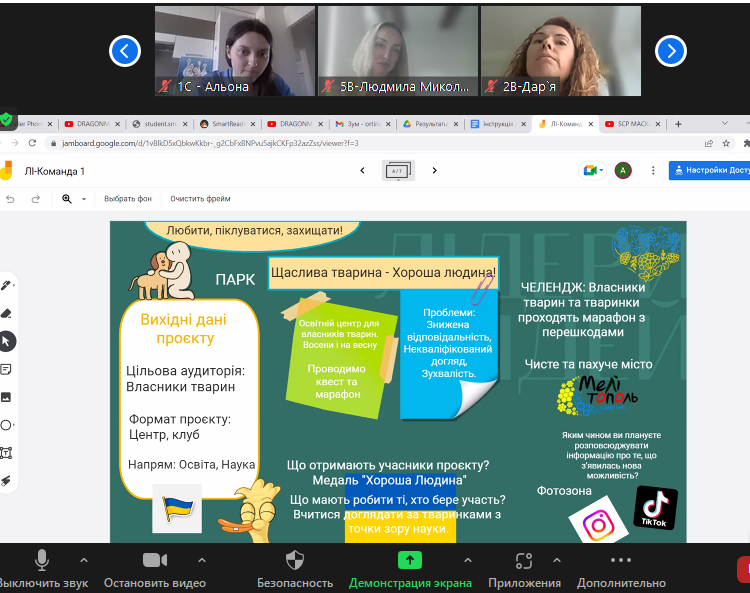
Task: Select the Pen tool in Jamboard sidebar
Action: click(6, 285)
